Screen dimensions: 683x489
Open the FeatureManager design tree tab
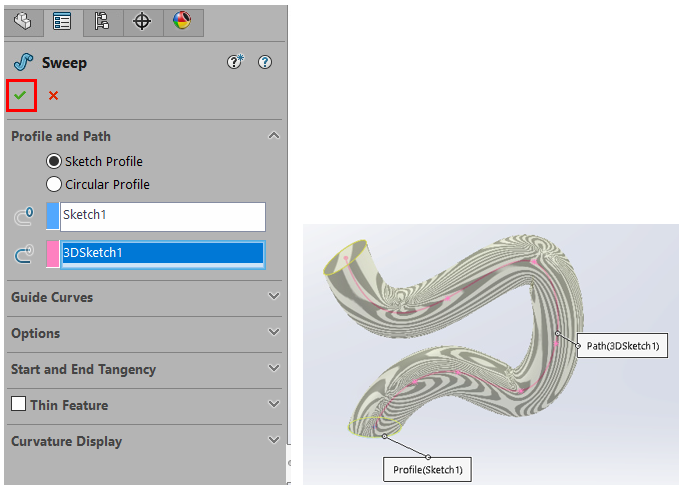coord(24,21)
